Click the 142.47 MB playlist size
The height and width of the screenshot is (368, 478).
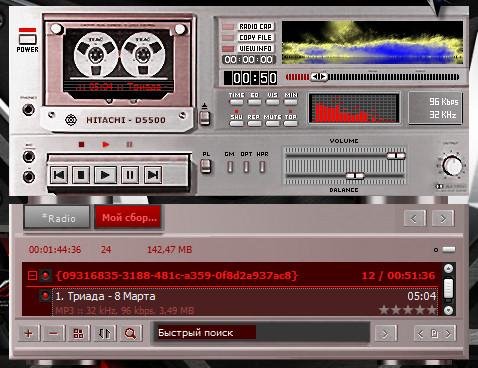(x=170, y=250)
